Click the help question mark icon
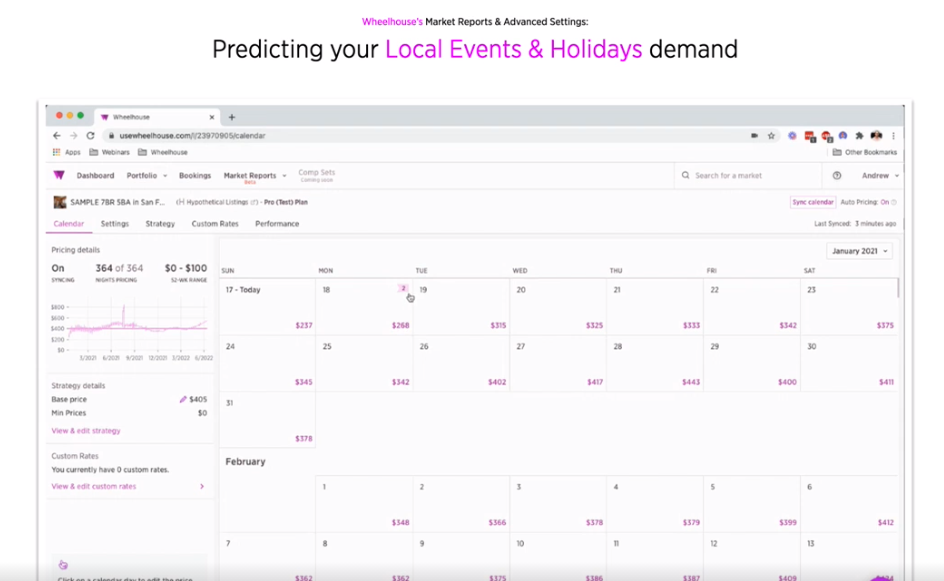The image size is (944, 581). [837, 175]
